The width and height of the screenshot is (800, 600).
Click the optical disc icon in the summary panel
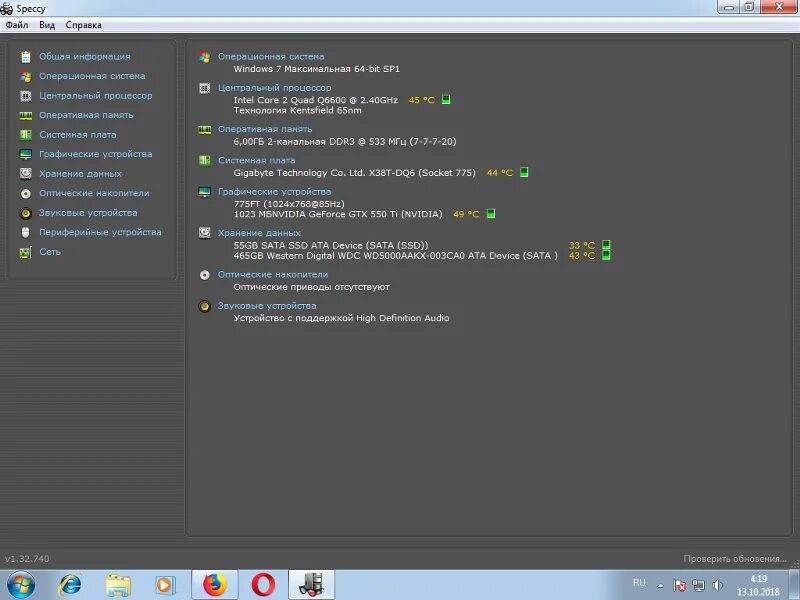click(x=205, y=275)
